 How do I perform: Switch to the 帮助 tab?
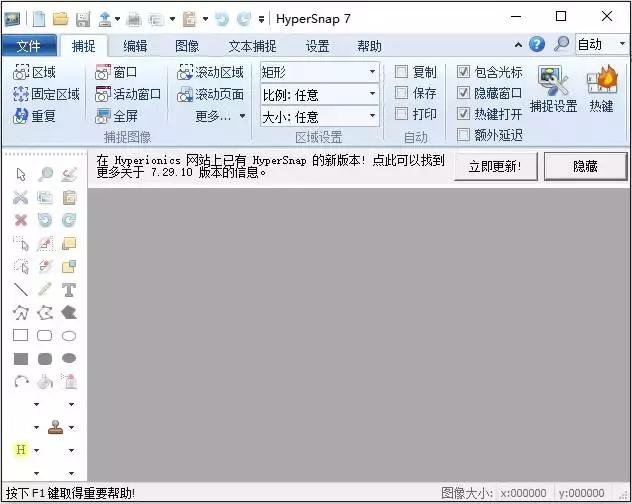pos(370,46)
